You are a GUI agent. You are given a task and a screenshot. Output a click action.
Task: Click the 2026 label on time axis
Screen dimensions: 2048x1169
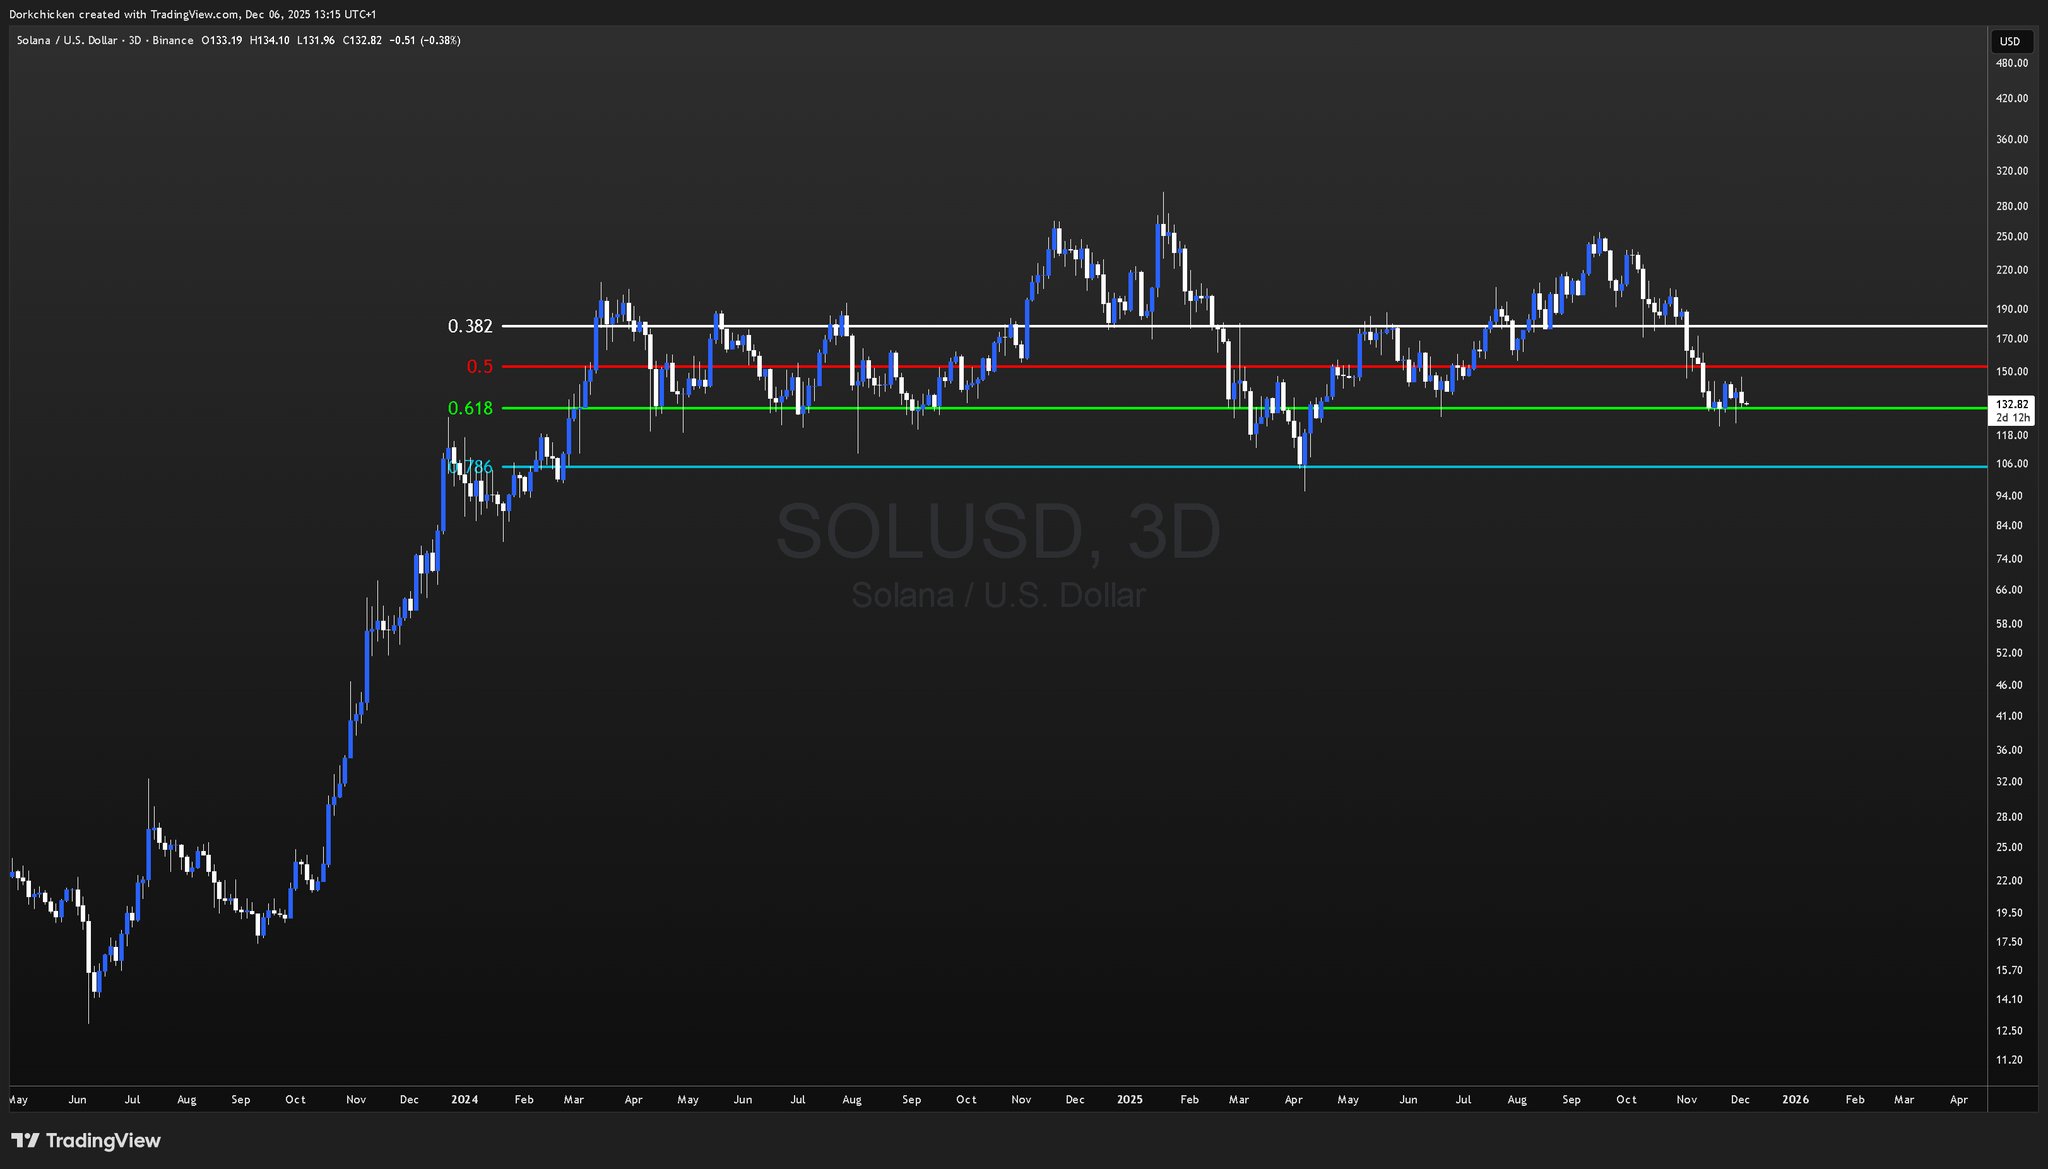click(x=1795, y=1099)
